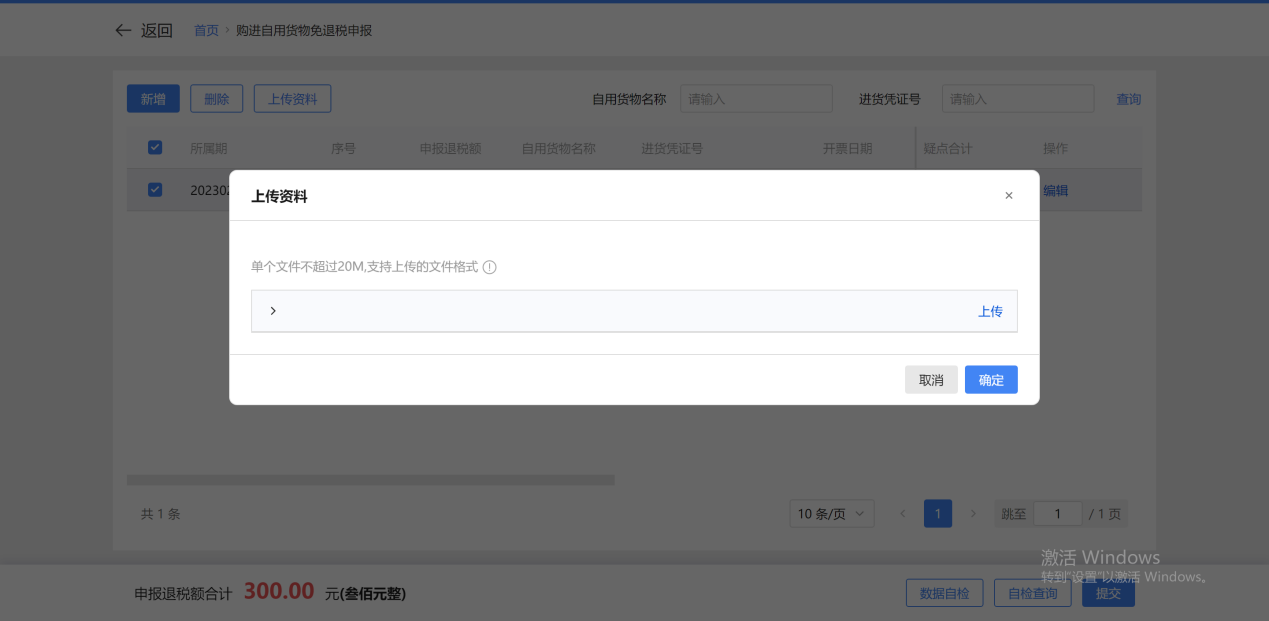The image size is (1269, 621).
Task: Click the 自用货物名称 input field
Action: [x=756, y=99]
